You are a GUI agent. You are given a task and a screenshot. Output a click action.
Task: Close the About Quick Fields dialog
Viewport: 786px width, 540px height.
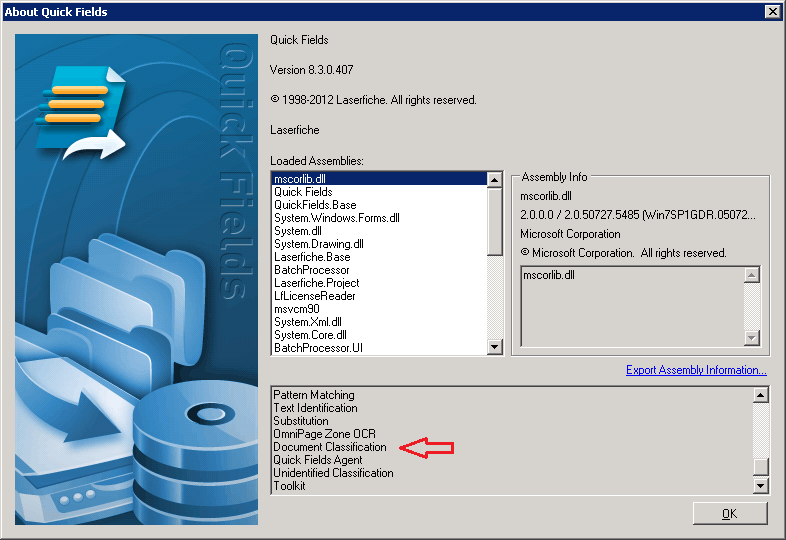(x=772, y=12)
